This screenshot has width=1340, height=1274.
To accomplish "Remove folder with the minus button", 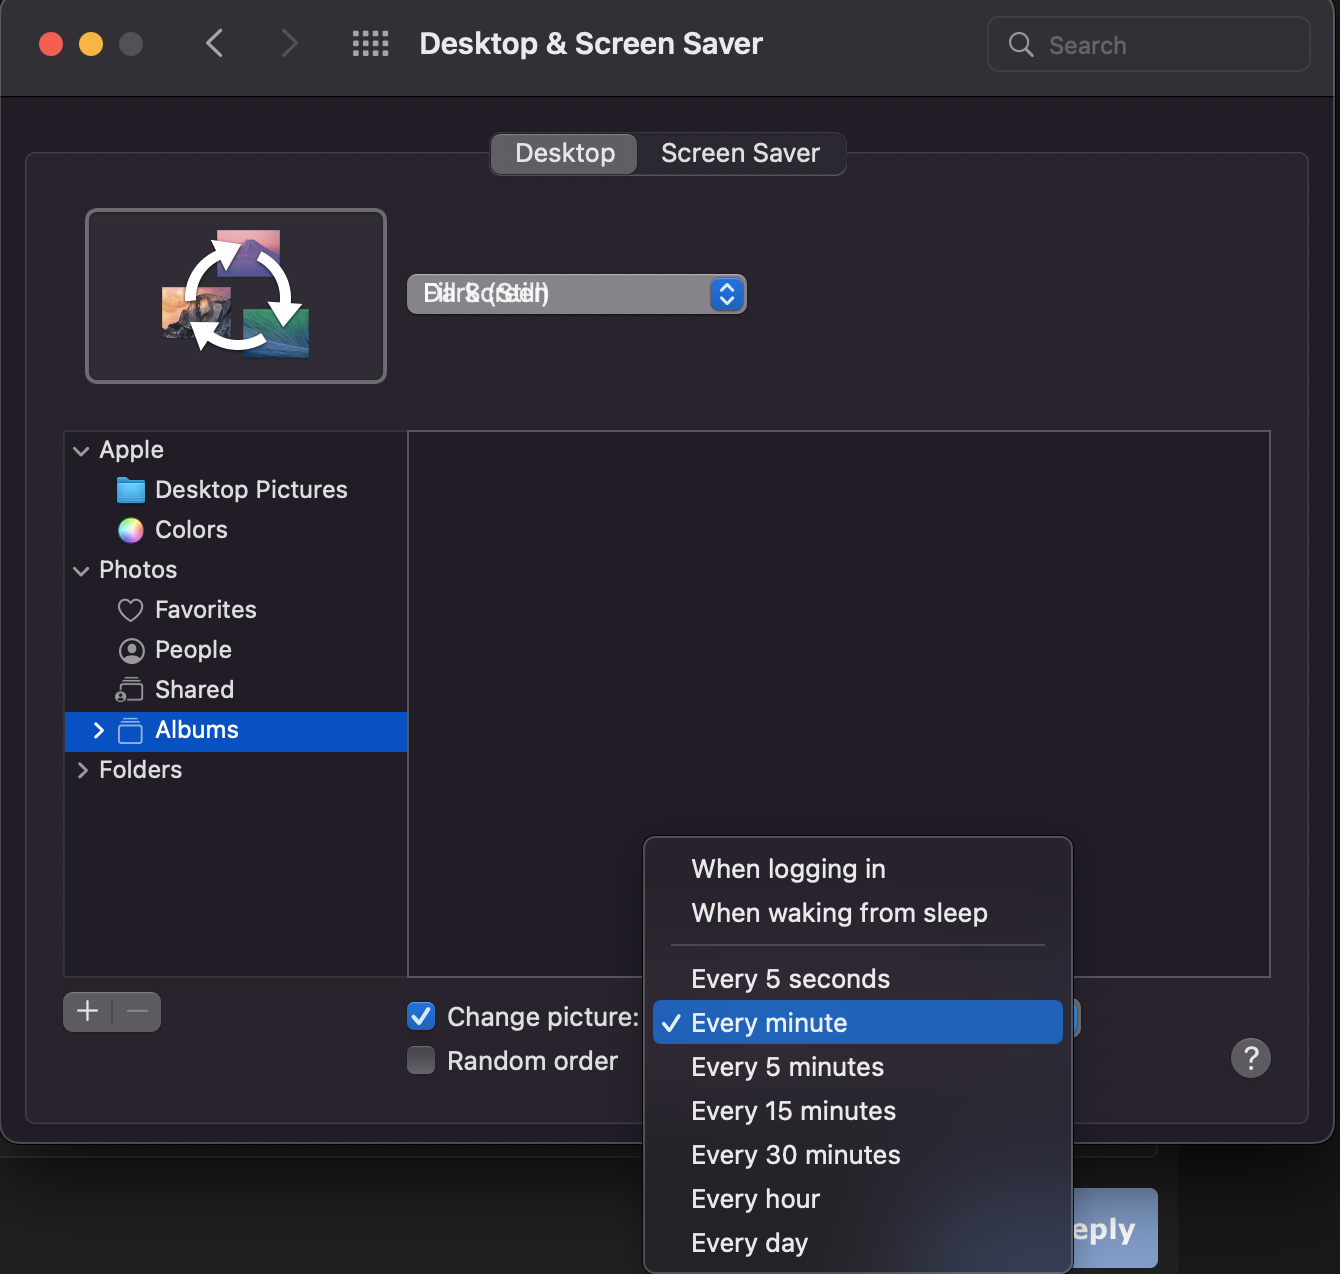I will 137,1012.
